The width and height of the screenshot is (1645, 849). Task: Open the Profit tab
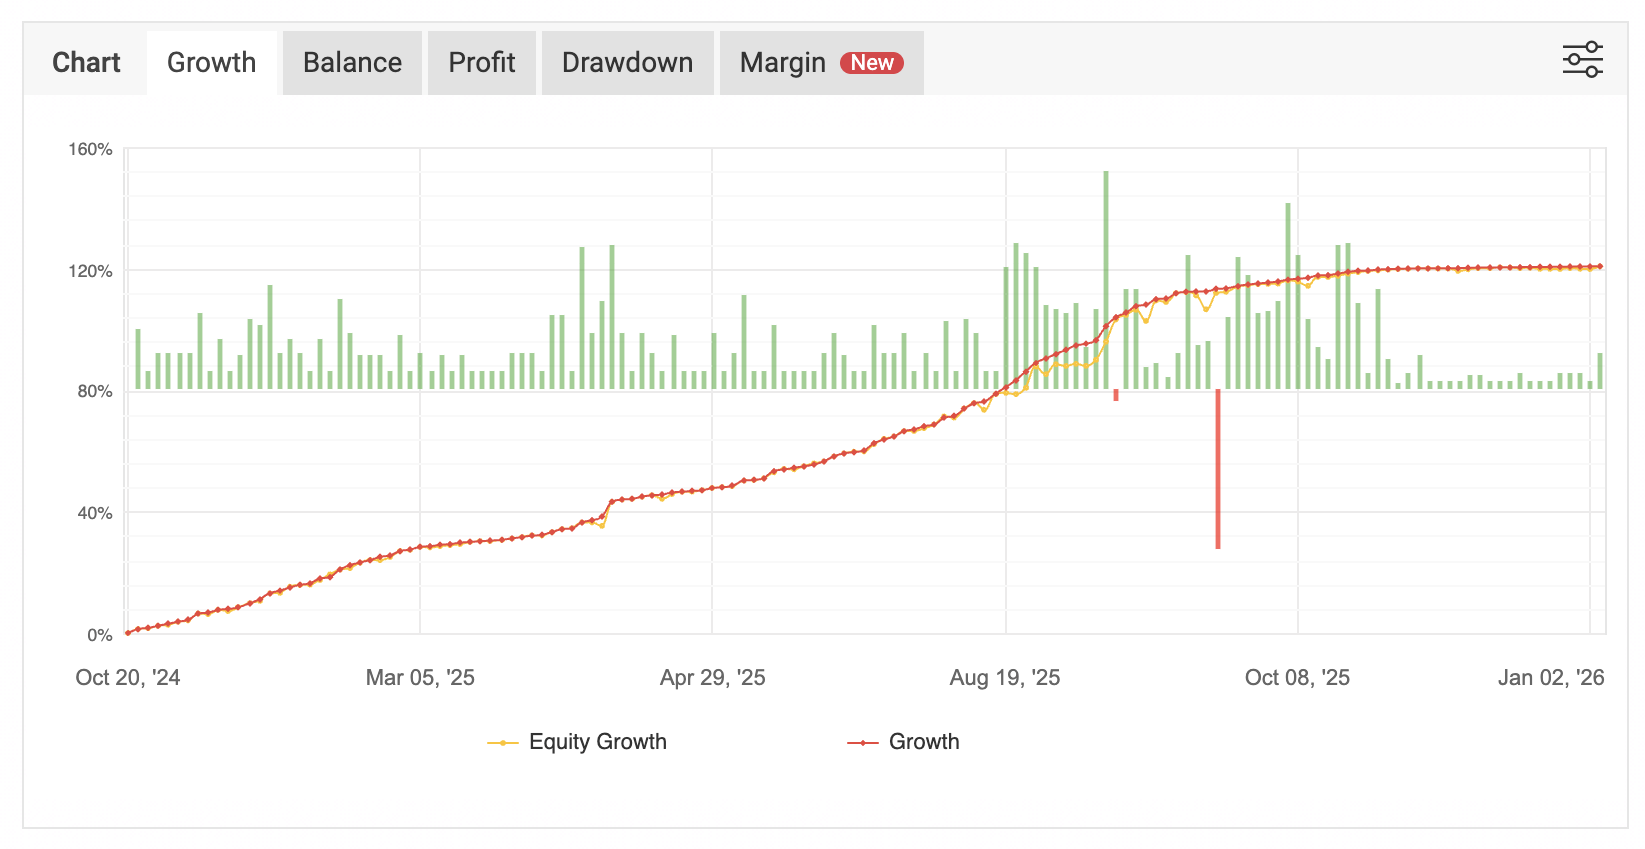point(481,63)
